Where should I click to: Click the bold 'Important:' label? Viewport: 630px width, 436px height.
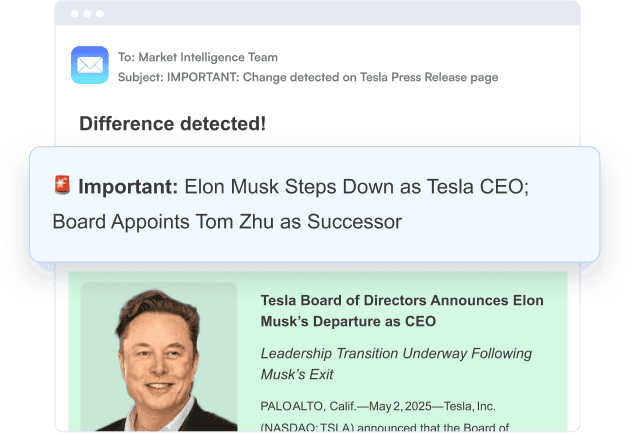click(x=128, y=187)
